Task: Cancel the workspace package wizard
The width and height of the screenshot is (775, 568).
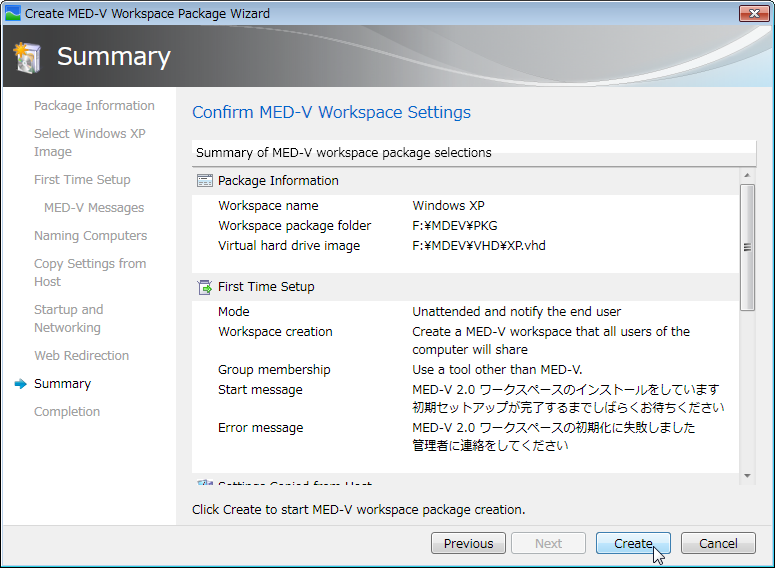Action: (718, 543)
